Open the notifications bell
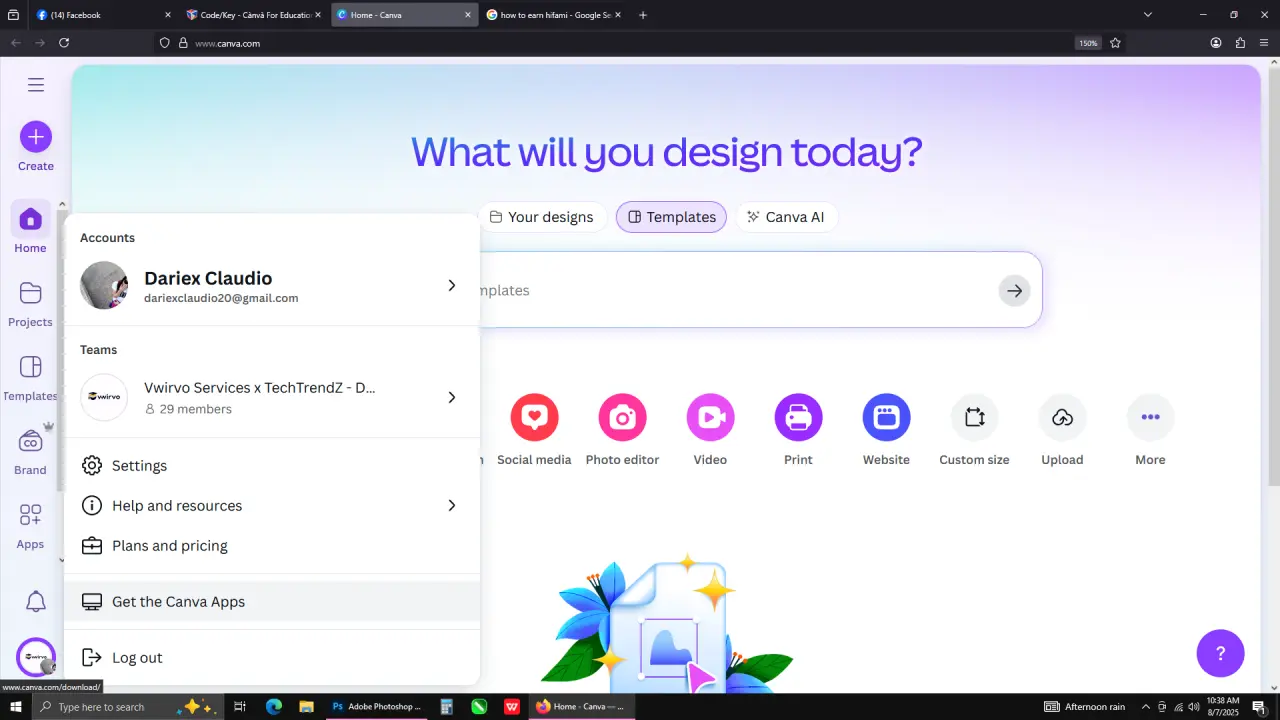Viewport: 1280px width, 720px height. [36, 601]
